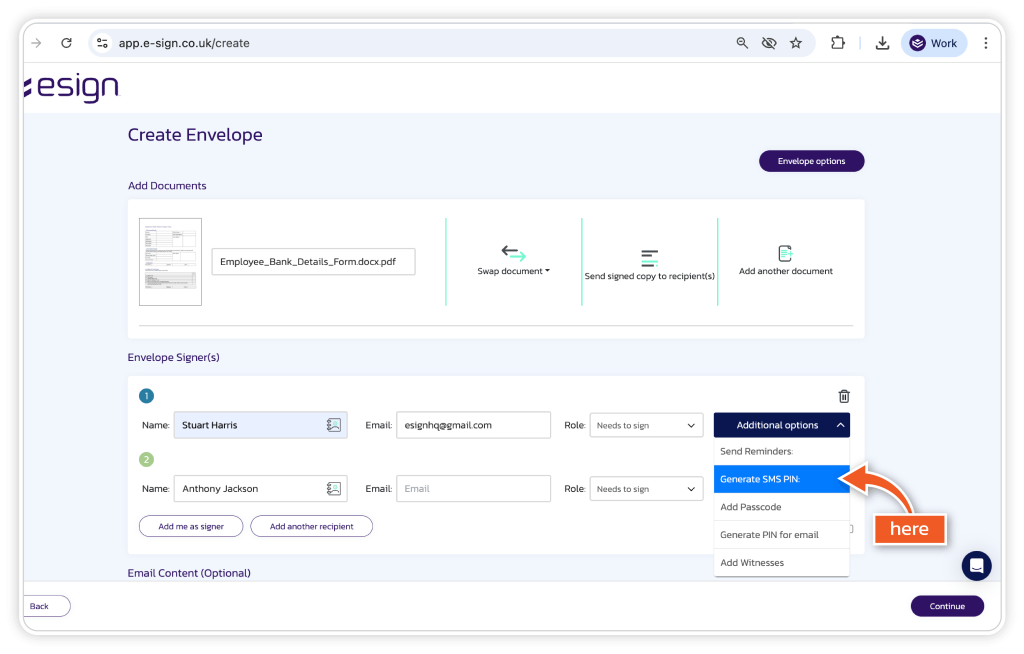Open address book icon in Stuart Harris field
This screenshot has width=1024, height=654.
[334, 425]
